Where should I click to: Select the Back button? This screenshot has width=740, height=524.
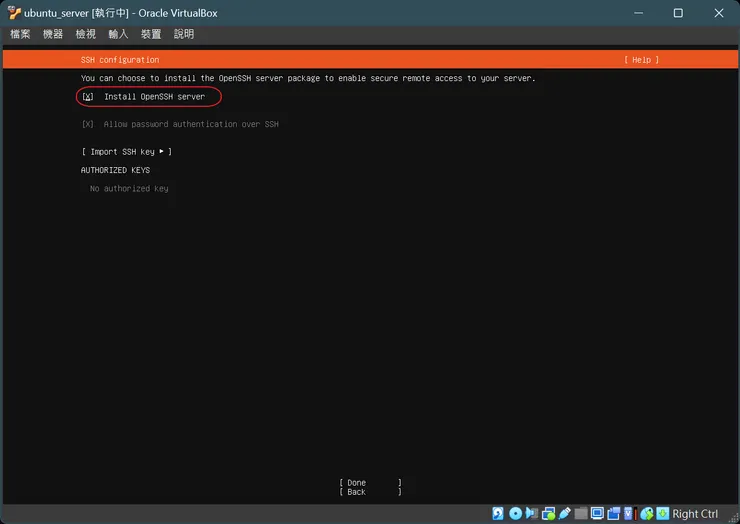click(x=370, y=492)
